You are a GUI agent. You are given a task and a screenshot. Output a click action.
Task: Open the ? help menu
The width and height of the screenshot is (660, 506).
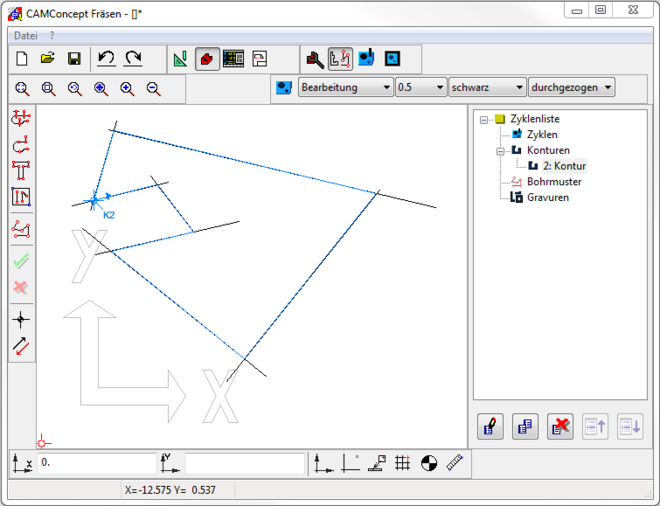point(52,35)
